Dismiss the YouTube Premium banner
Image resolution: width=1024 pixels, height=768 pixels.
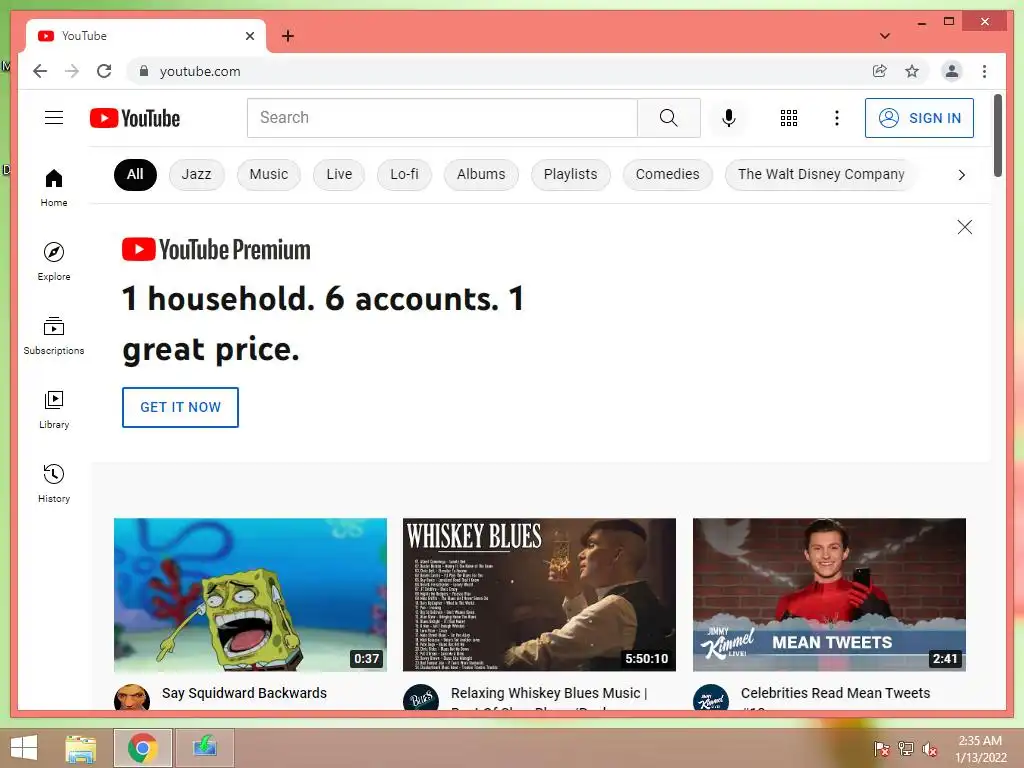[965, 227]
